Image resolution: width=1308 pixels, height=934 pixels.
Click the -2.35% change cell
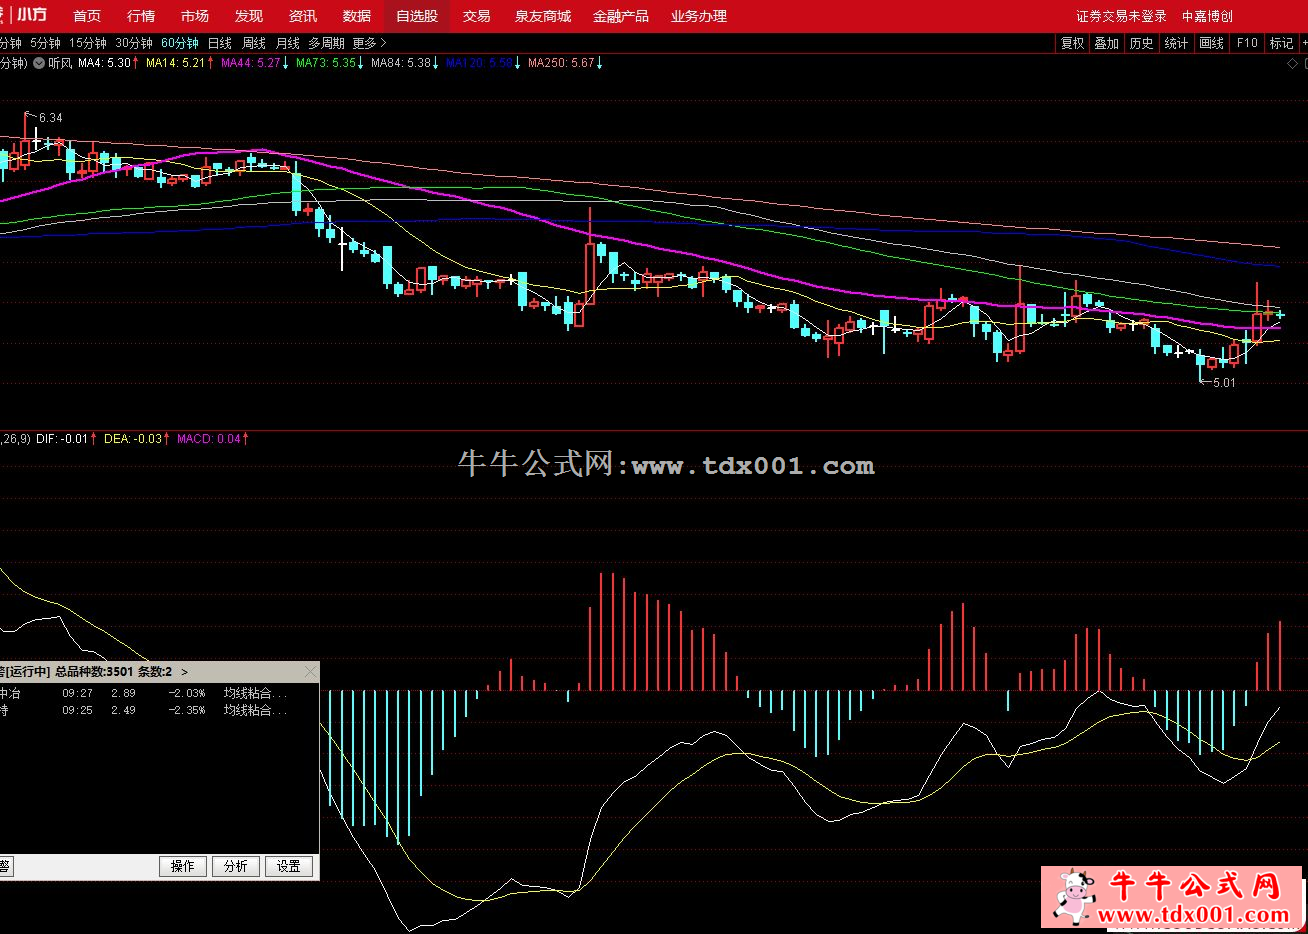(187, 710)
